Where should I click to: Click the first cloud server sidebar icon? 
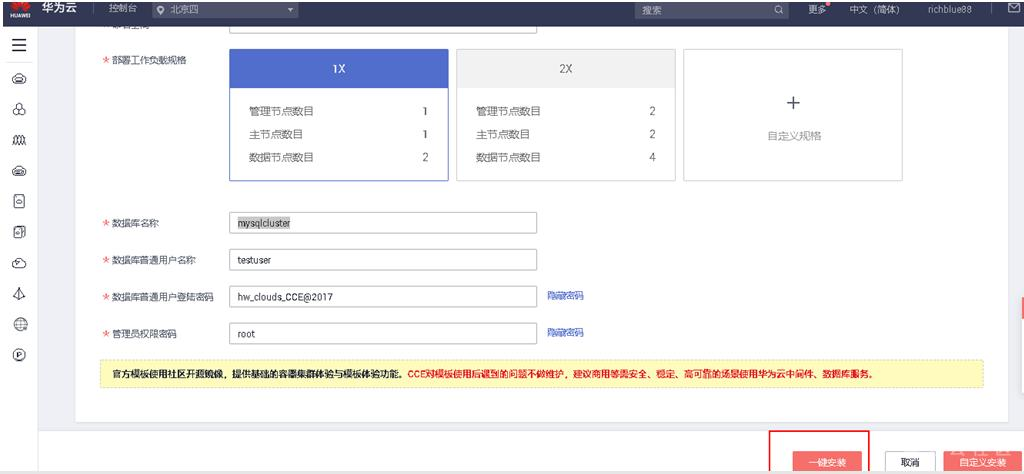pyautogui.click(x=19, y=79)
